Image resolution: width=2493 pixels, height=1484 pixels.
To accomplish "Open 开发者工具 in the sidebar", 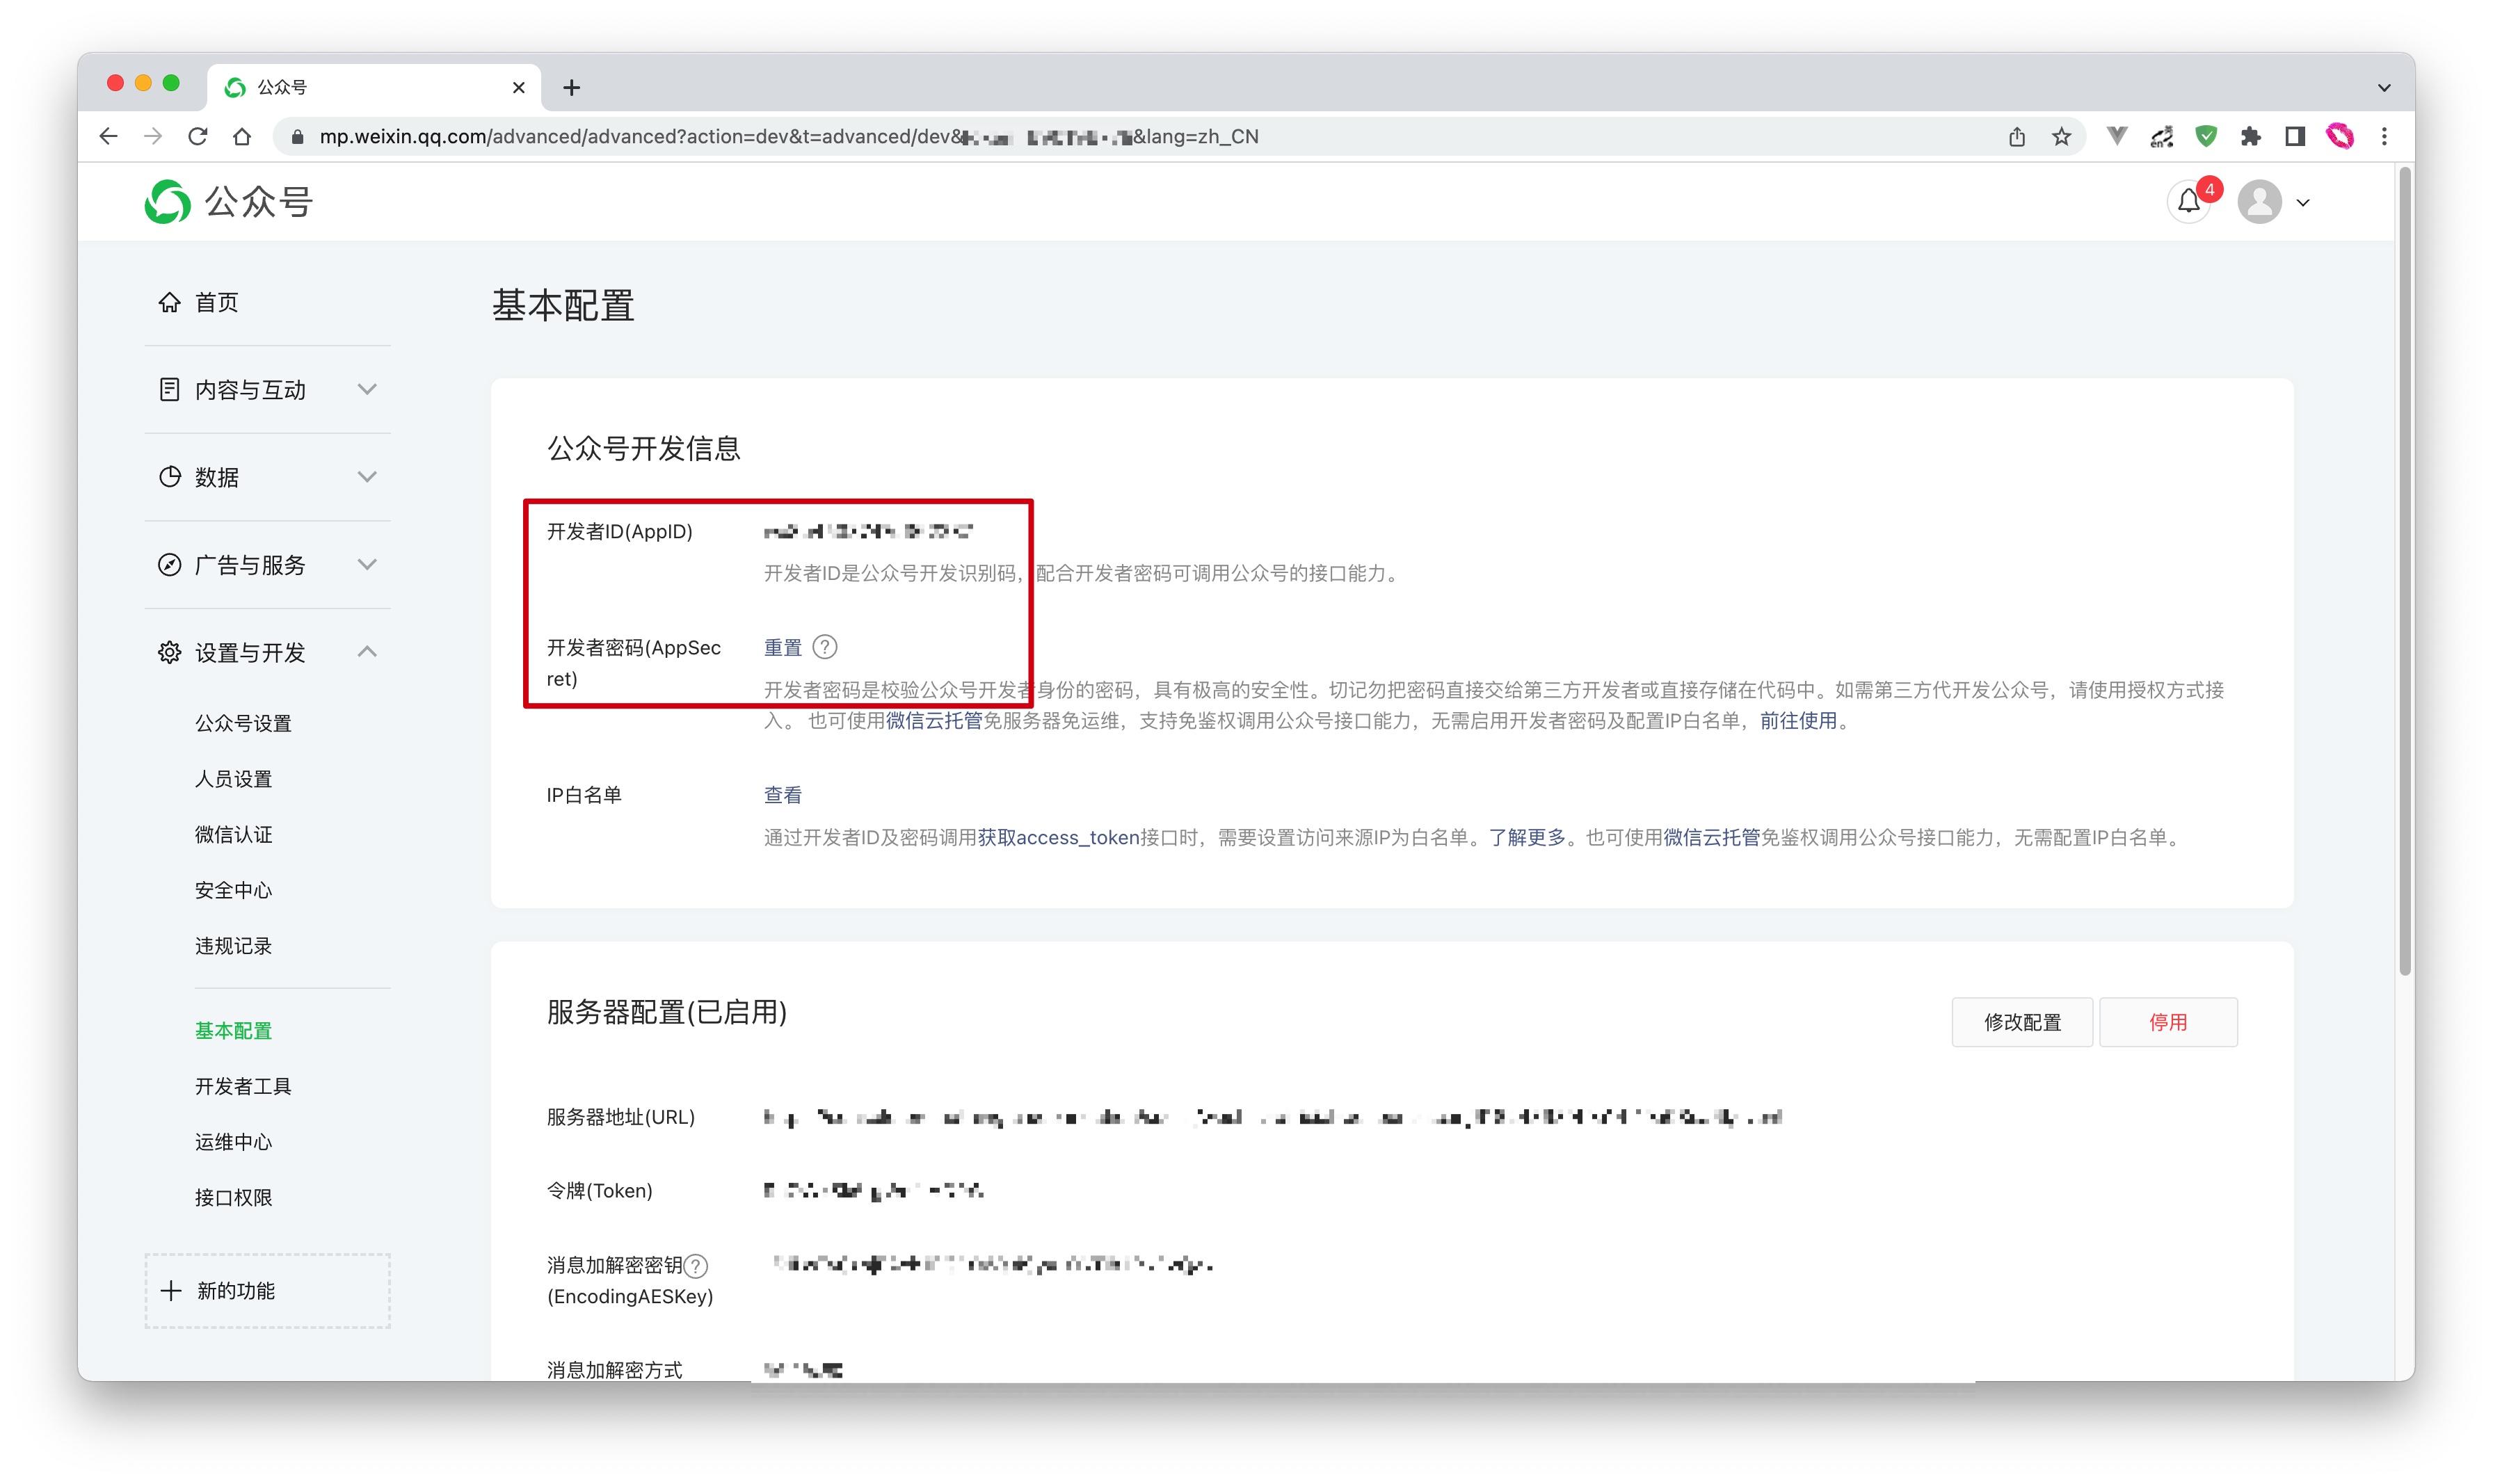I will tap(243, 1086).
